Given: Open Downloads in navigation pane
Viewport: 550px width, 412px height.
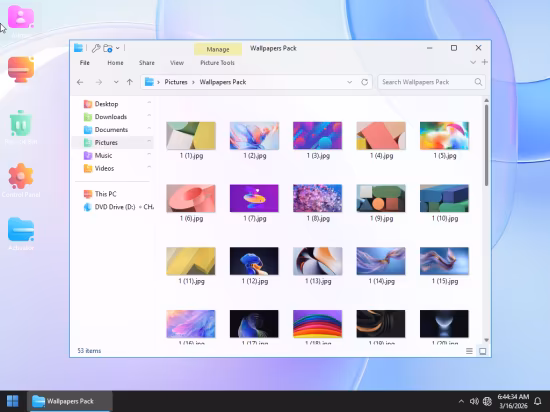Looking at the screenshot, I should pos(110,117).
